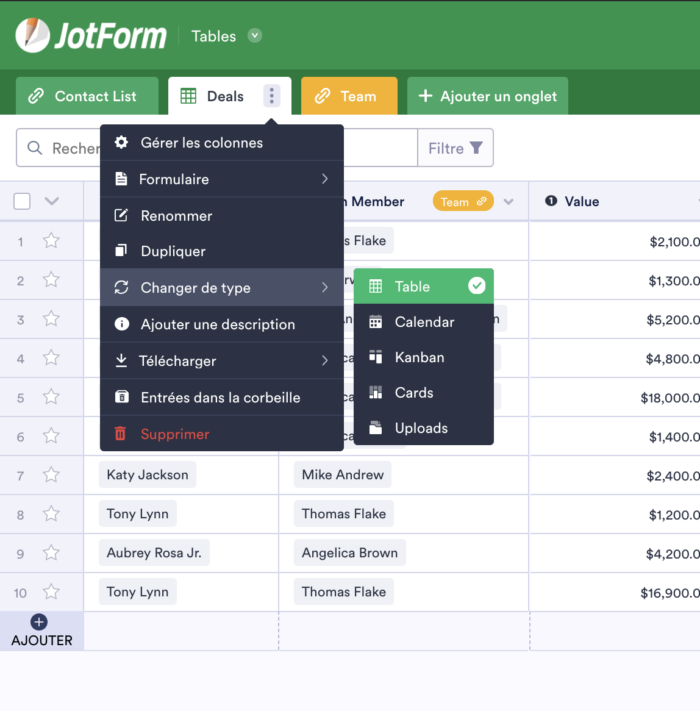
Task: Select Ajouter une description entry
Action: pyautogui.click(x=222, y=324)
